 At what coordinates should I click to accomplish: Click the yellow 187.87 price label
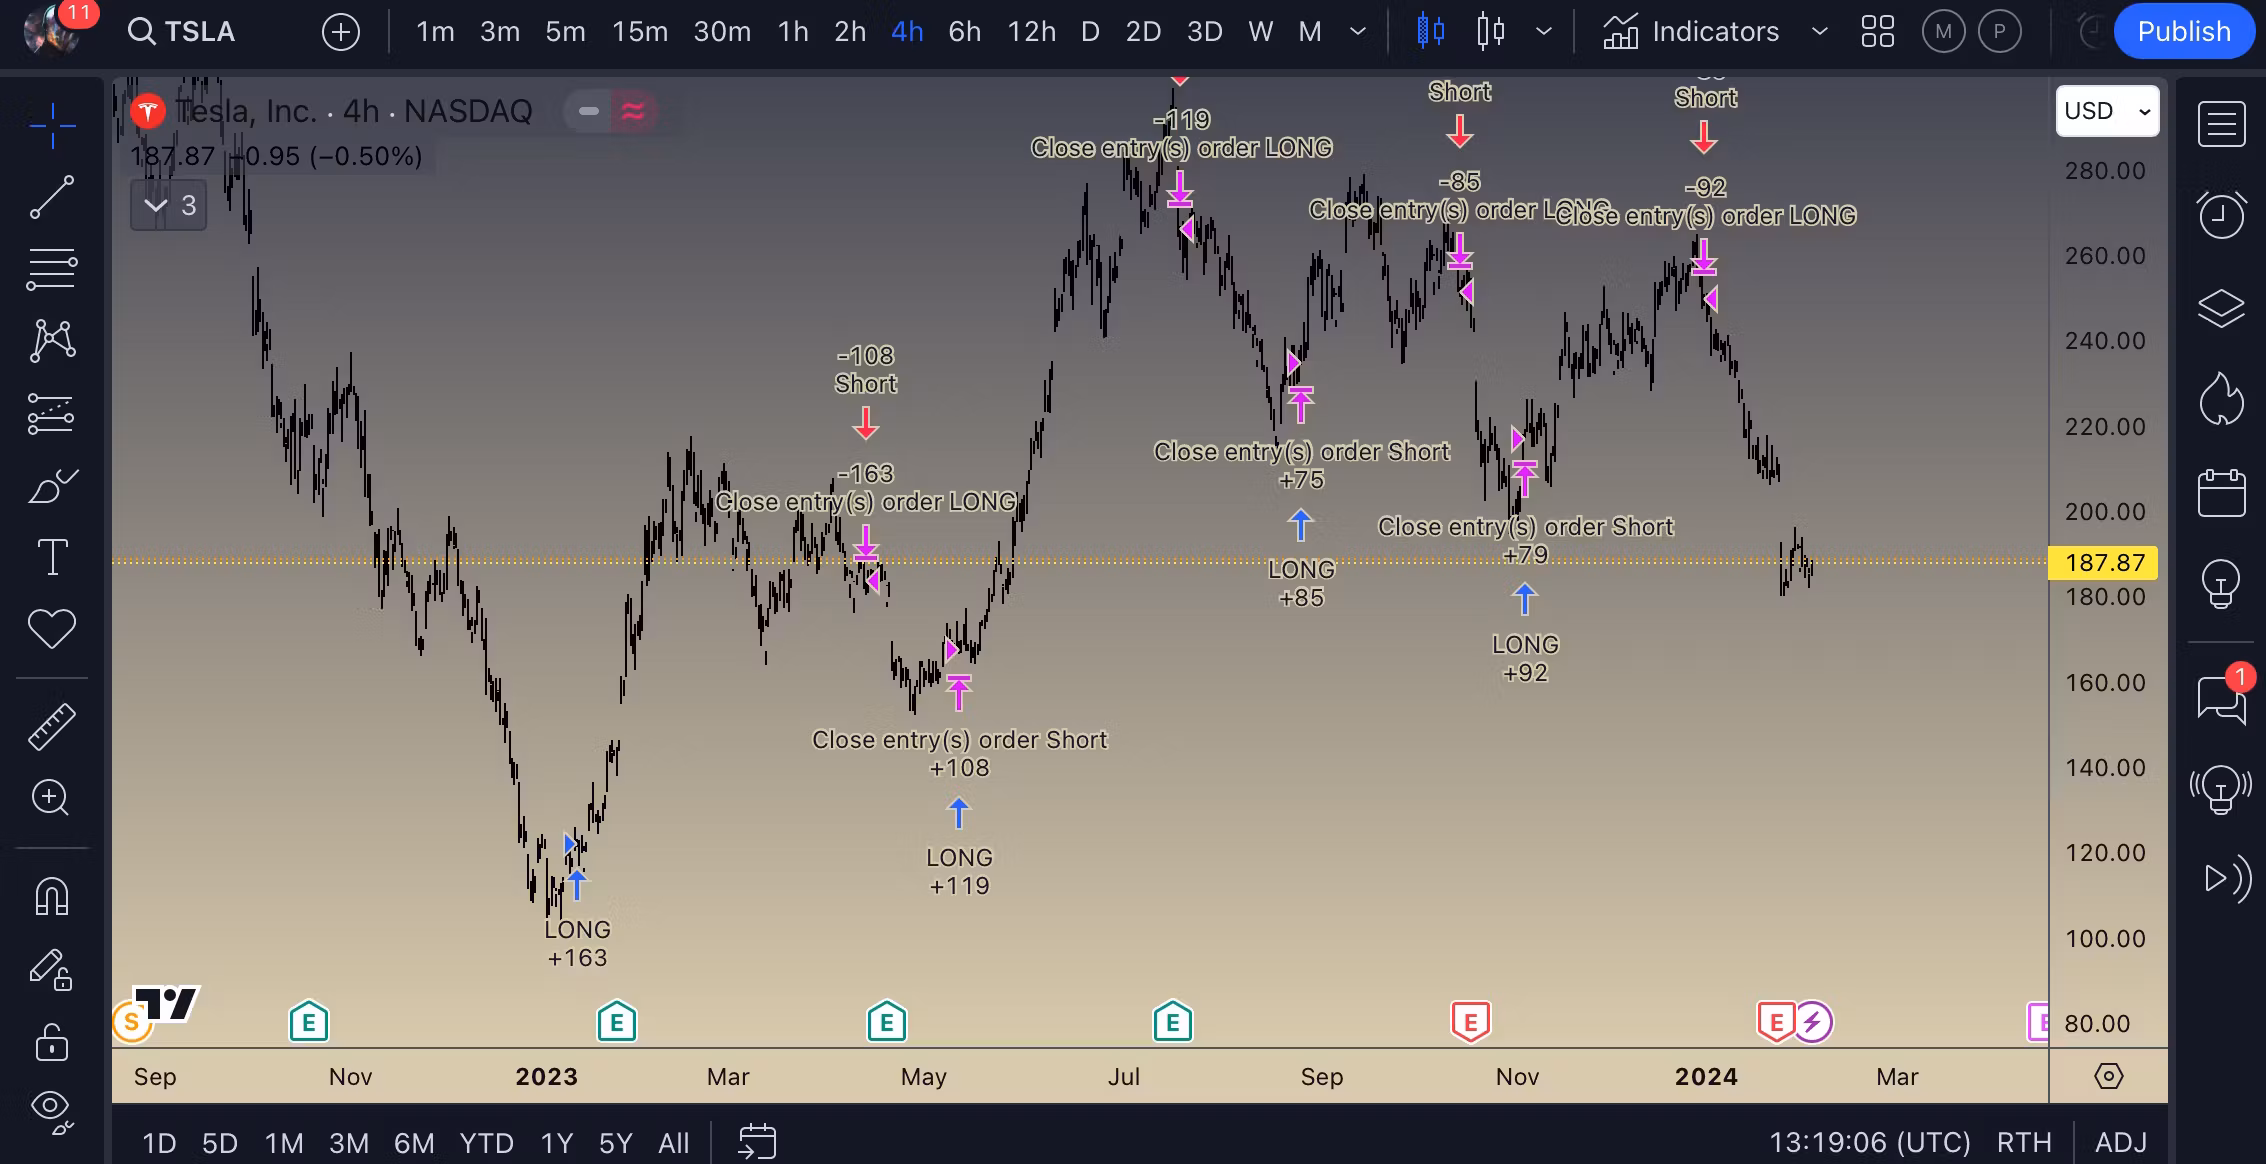[2103, 563]
